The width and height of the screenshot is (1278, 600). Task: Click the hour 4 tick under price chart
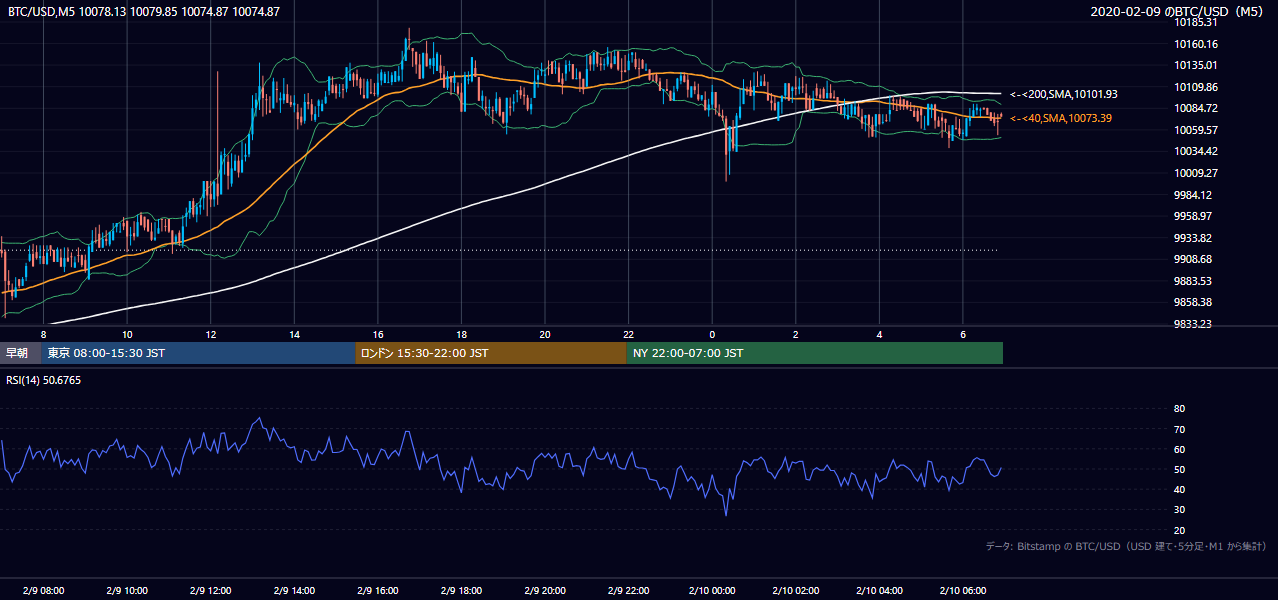coord(879,334)
